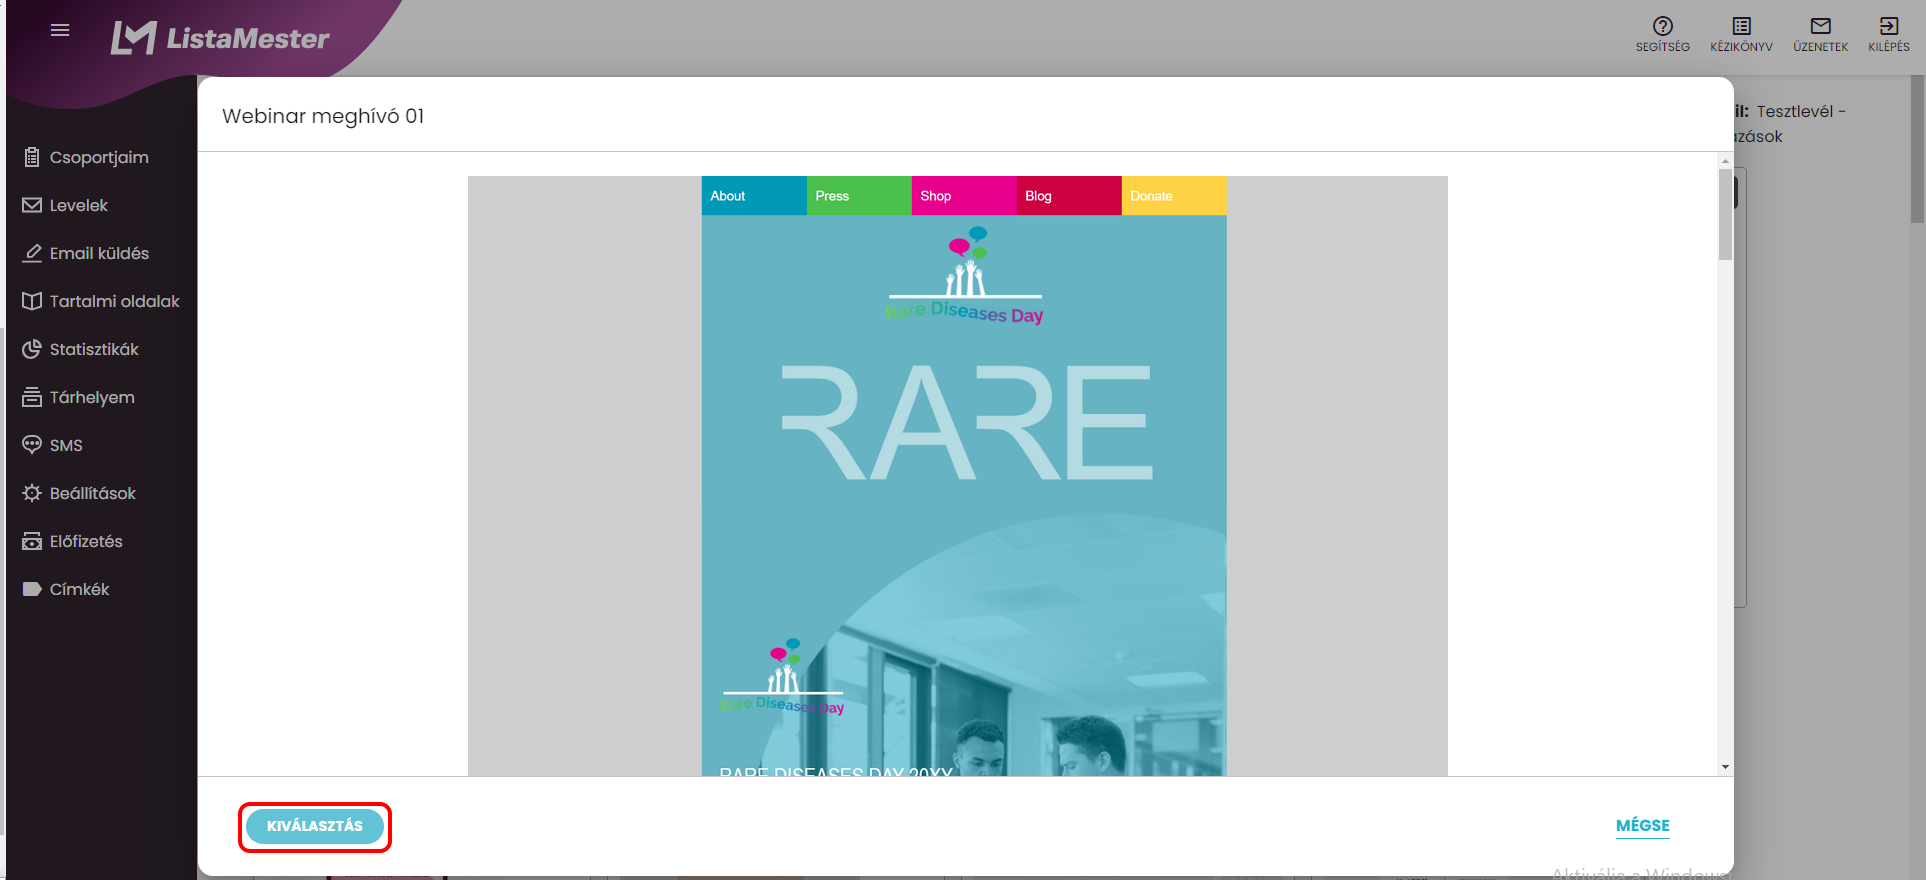Open Statisztikák menu item

pos(94,349)
